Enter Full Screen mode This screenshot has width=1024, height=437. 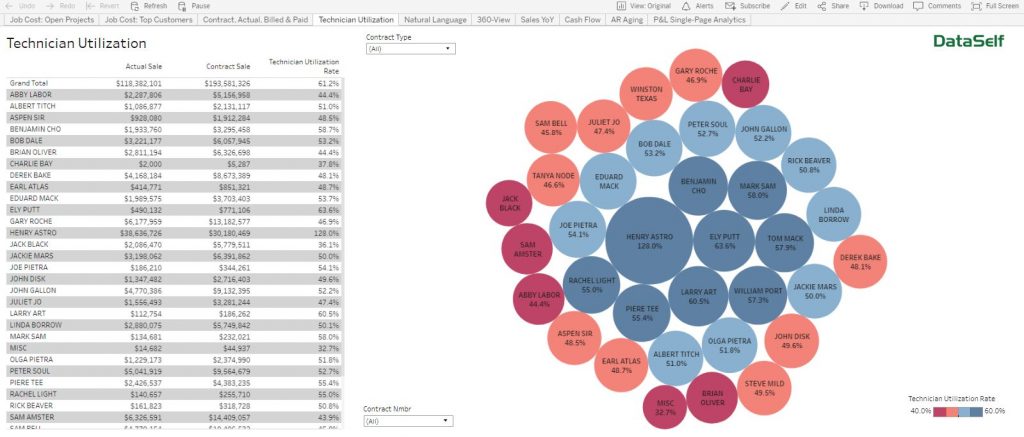976,5
